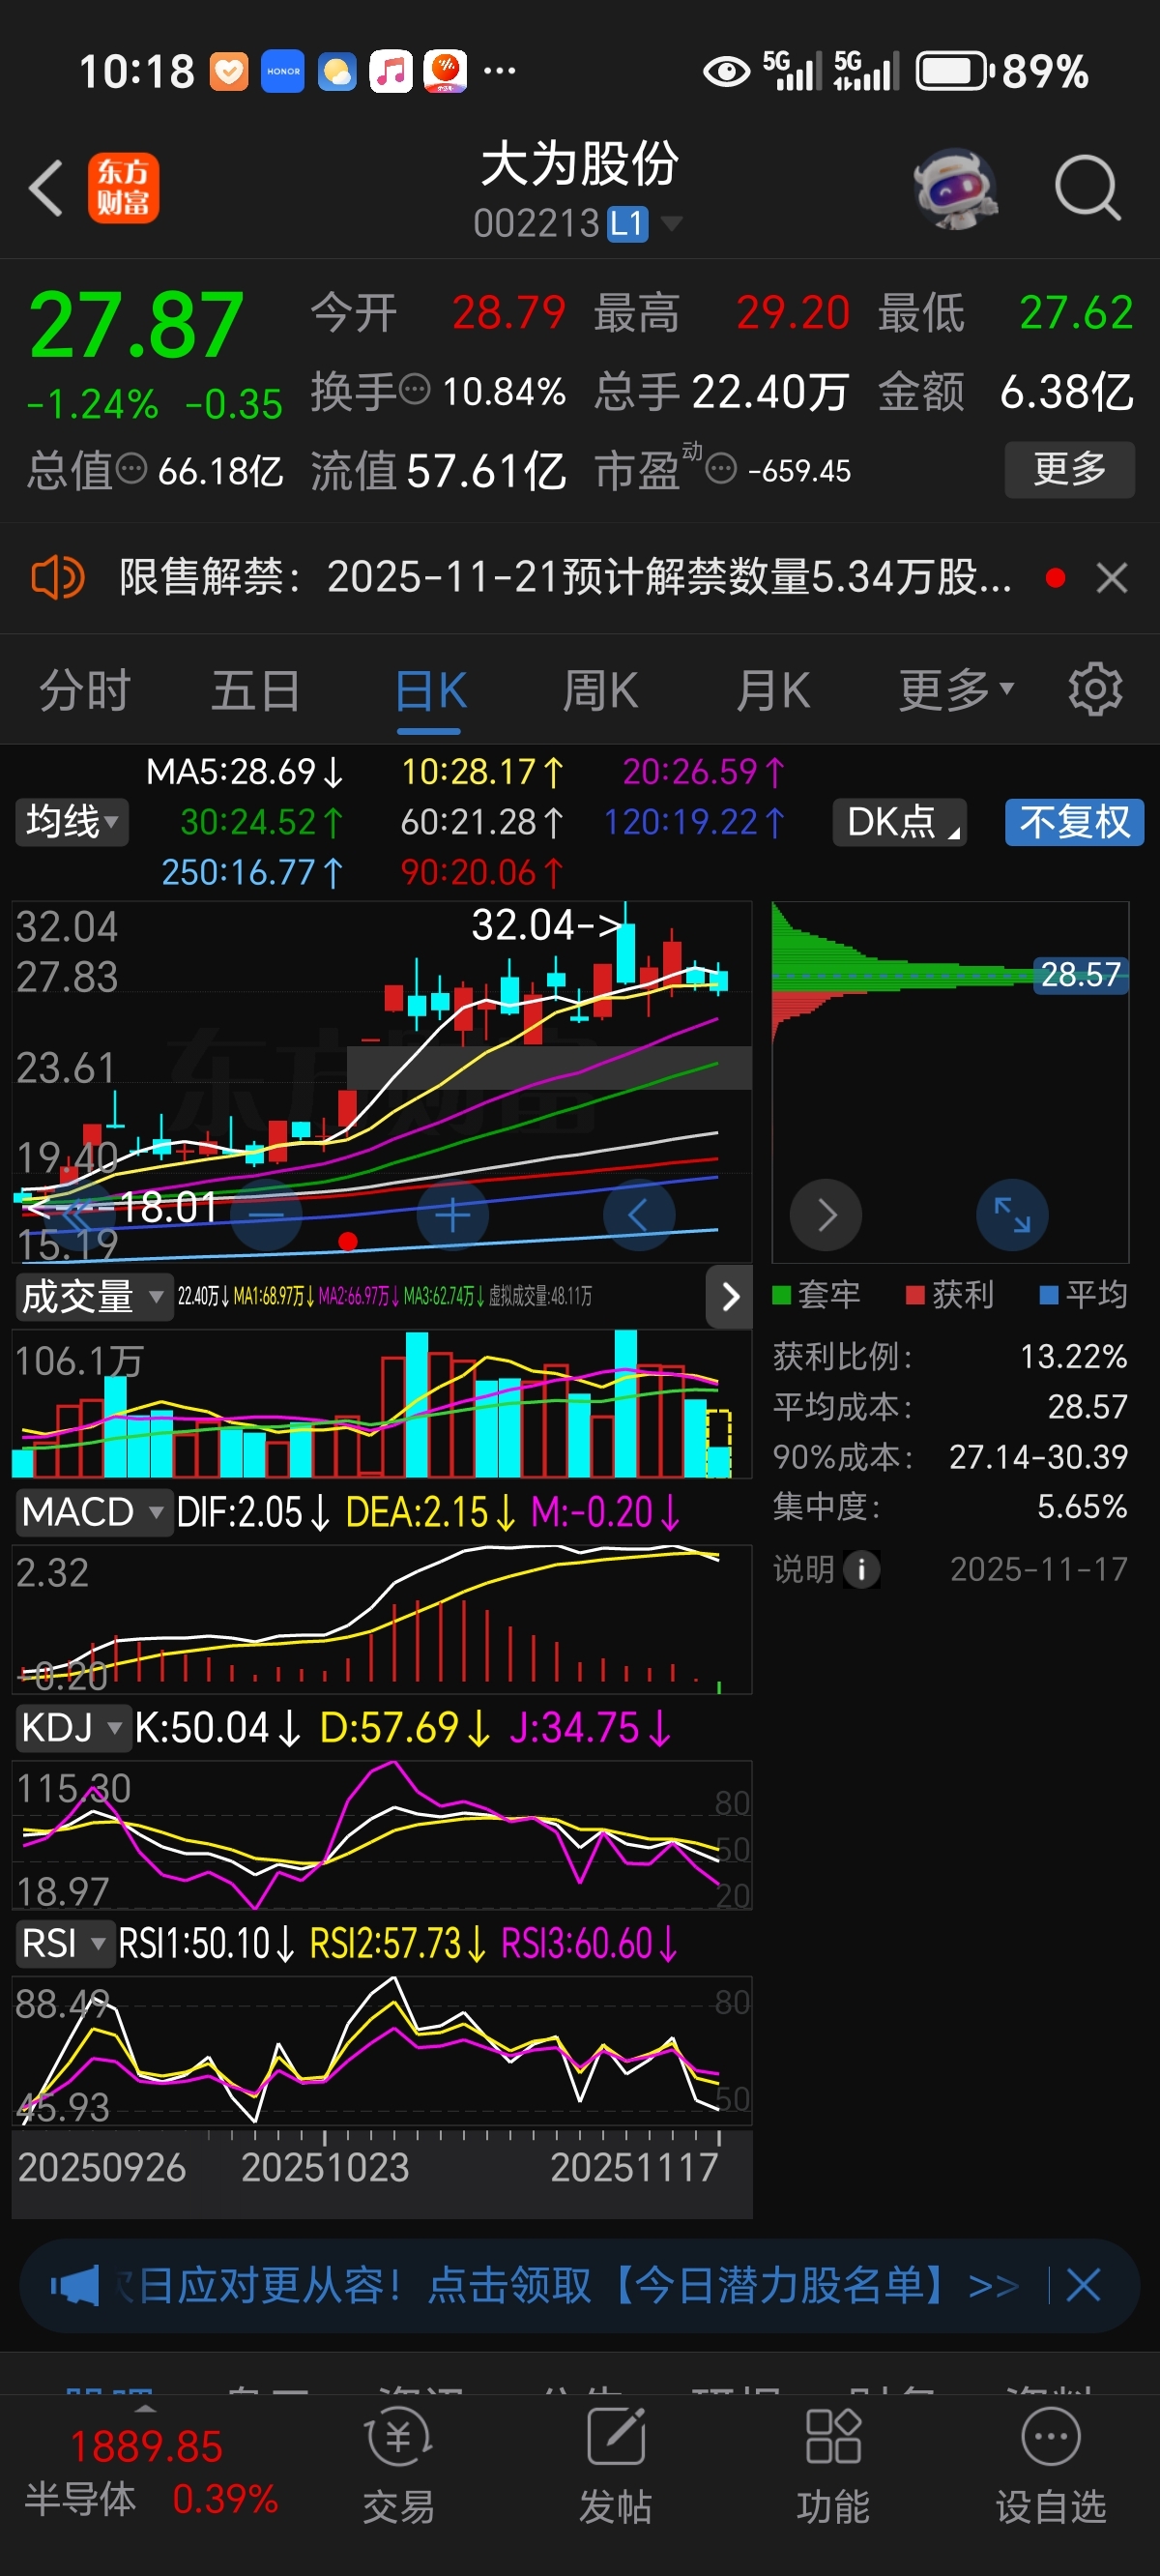1160x2576 pixels.
Task: Tap the 更多 quote details button
Action: (1069, 468)
